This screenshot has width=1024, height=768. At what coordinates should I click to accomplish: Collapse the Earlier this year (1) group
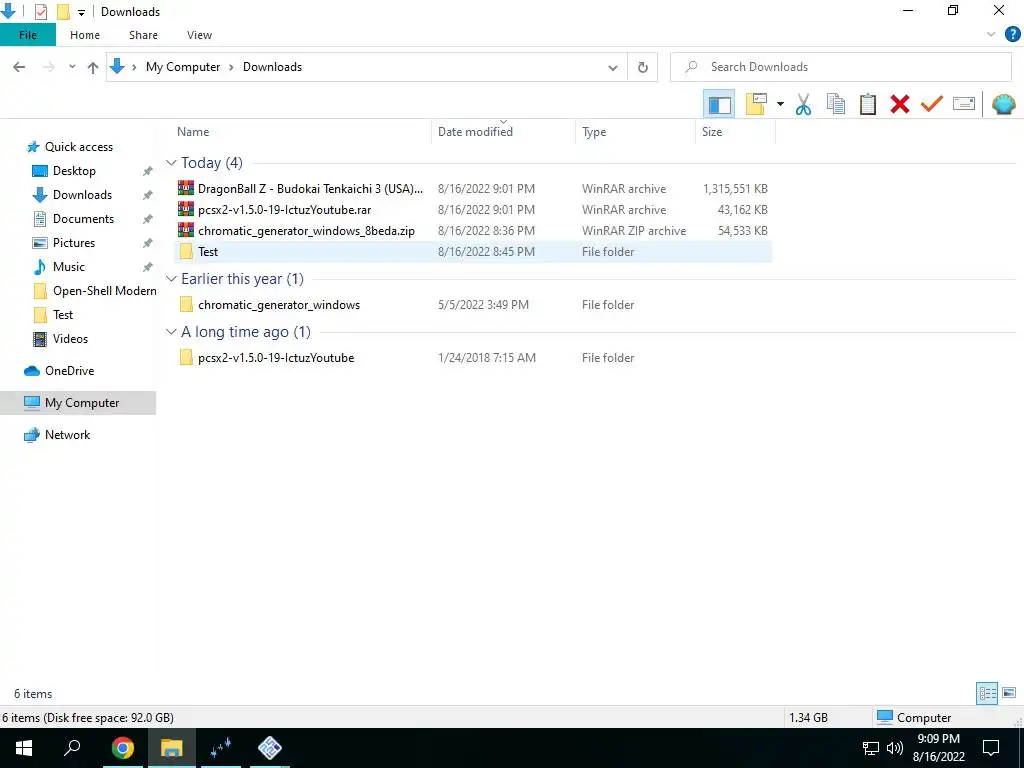point(171,279)
